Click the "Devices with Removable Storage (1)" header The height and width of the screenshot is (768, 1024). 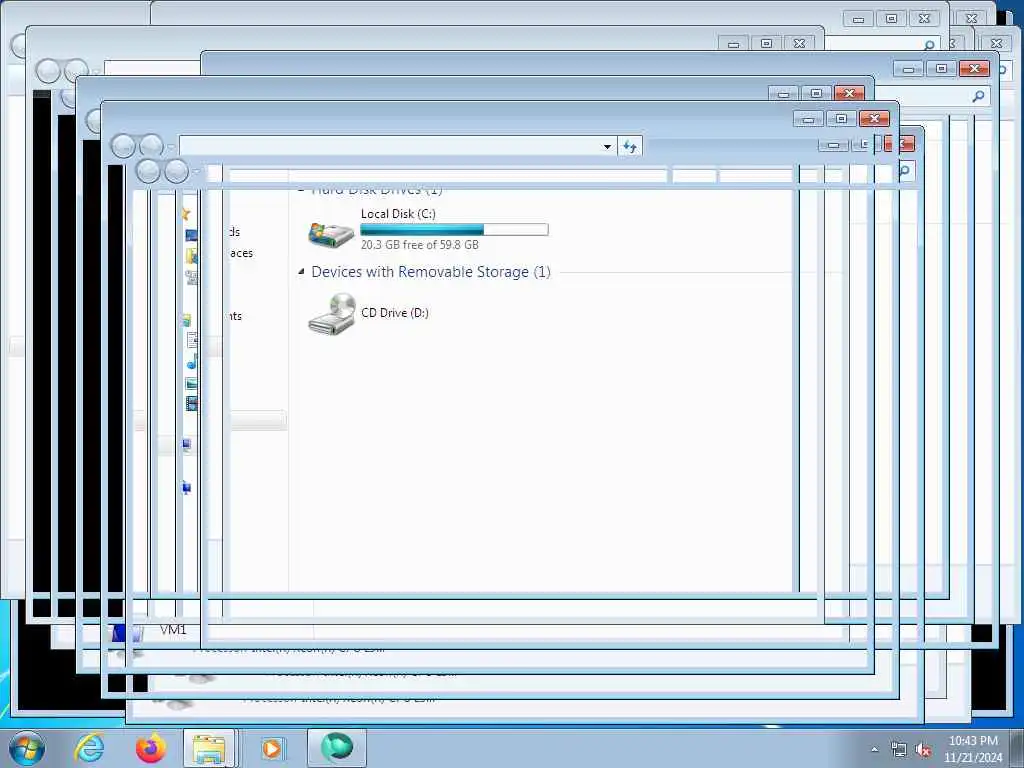point(431,272)
